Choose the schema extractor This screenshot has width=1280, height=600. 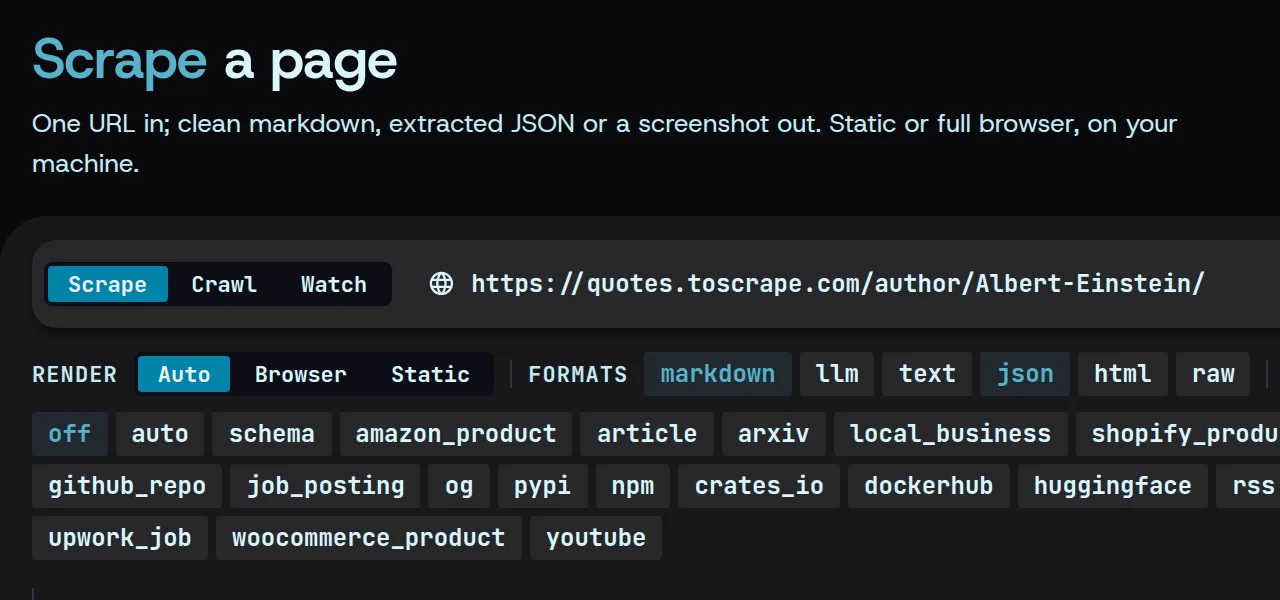[x=272, y=434]
